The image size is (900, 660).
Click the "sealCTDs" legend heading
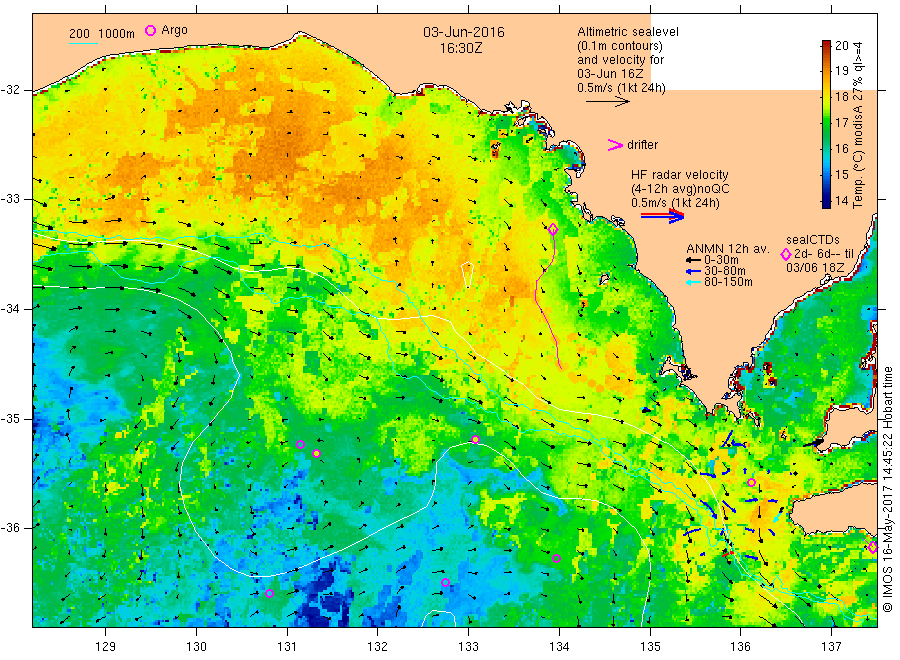pos(813,240)
